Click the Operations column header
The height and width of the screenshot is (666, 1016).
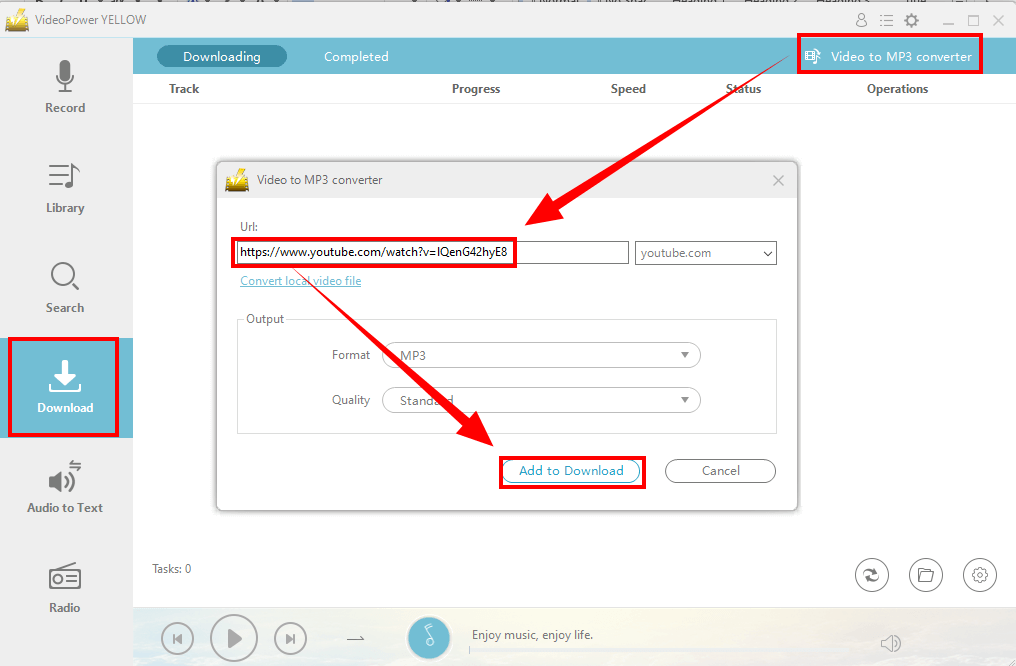click(x=897, y=89)
